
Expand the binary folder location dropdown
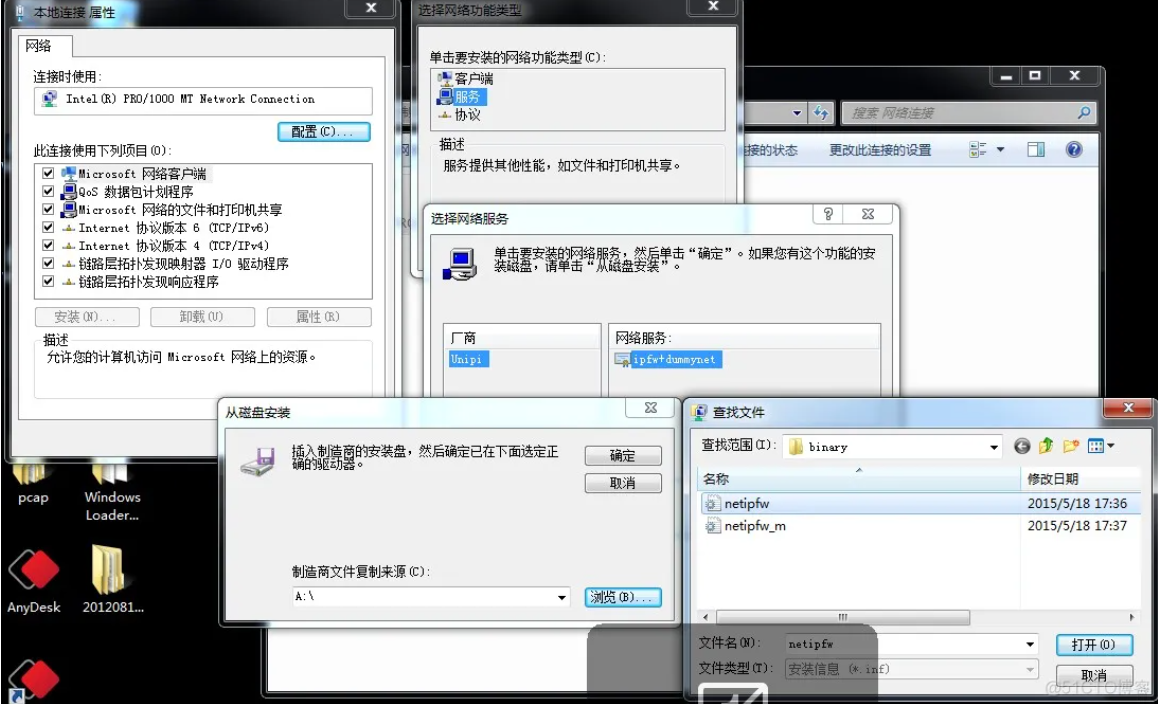pos(994,447)
